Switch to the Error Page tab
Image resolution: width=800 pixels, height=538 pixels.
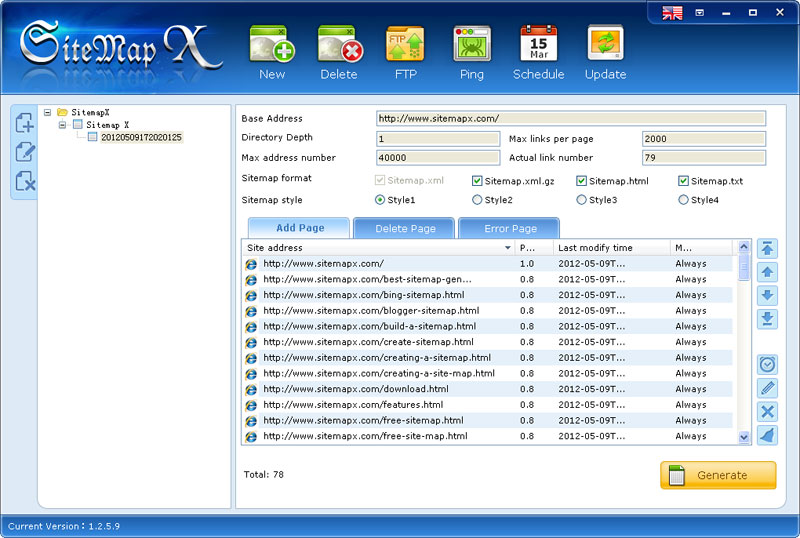510,228
